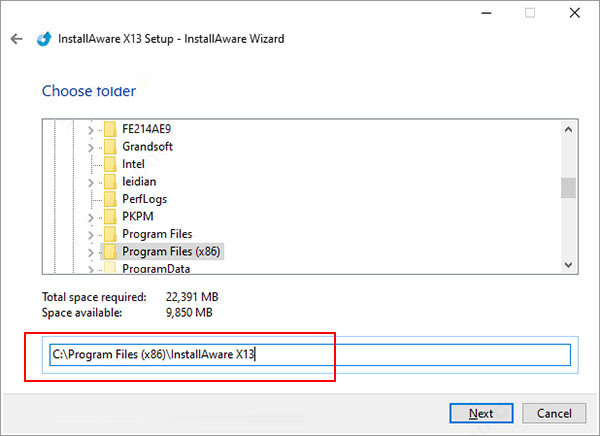Click the 22,391 MB space required value
This screenshot has width=600, height=436.
click(x=192, y=297)
